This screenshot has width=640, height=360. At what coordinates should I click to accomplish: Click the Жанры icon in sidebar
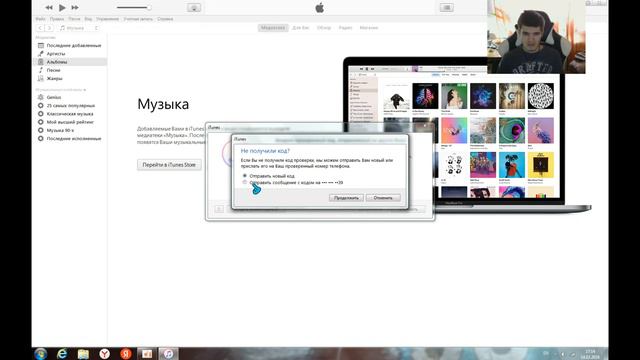[x=40, y=78]
